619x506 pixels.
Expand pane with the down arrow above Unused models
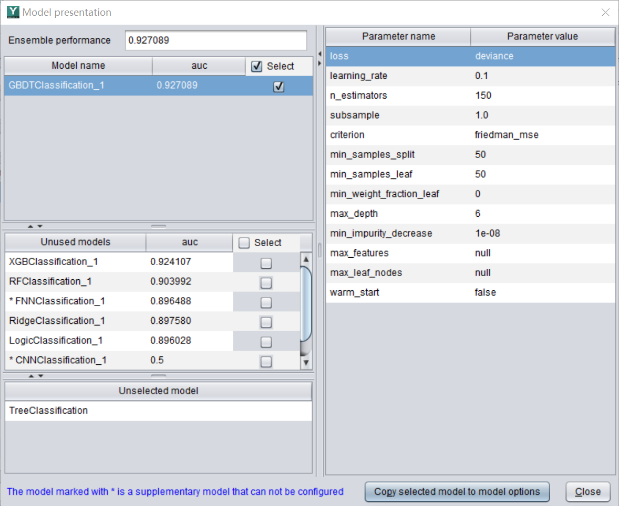(x=38, y=227)
